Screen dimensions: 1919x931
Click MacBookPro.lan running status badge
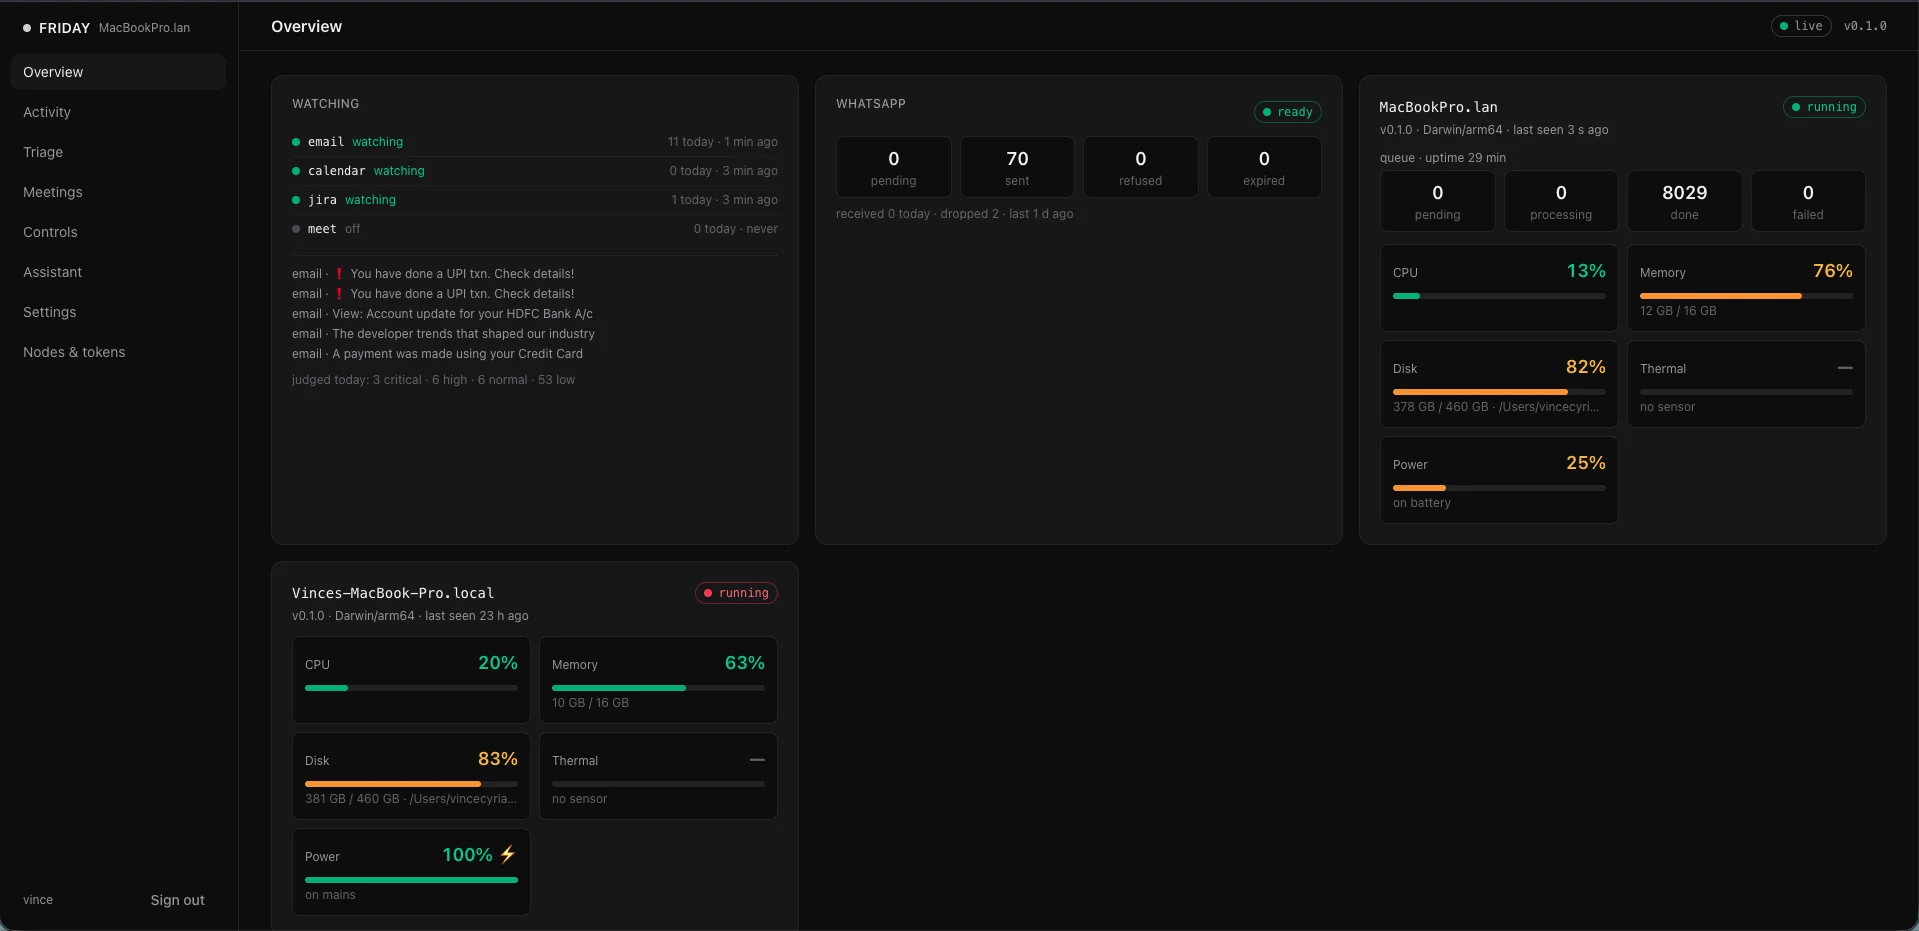1823,107
